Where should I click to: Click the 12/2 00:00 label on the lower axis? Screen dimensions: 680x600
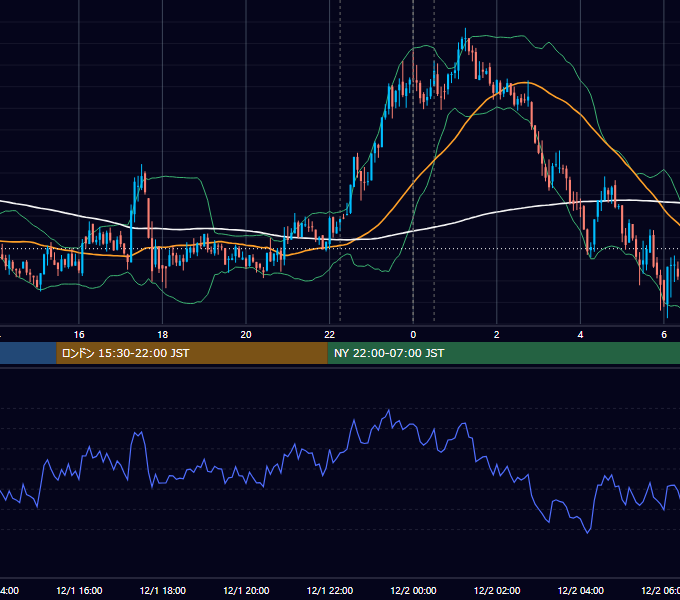coord(413,590)
